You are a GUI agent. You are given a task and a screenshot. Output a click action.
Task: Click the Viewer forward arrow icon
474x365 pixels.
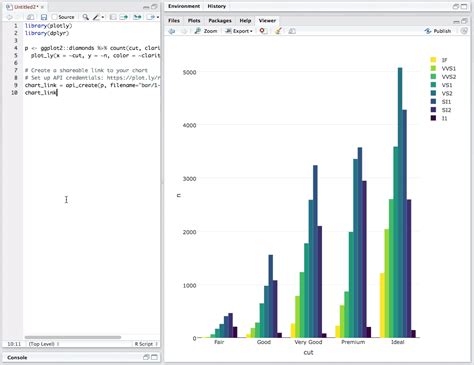pos(184,31)
